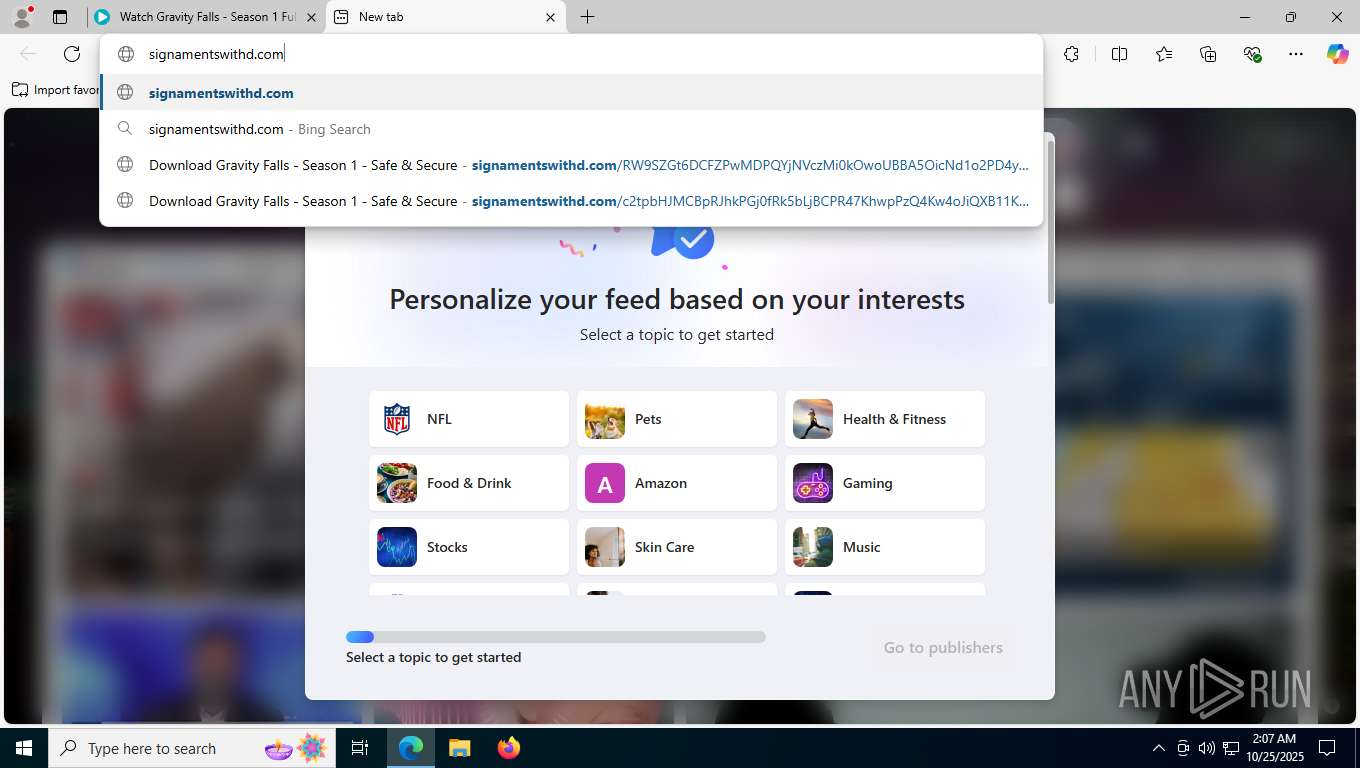Select the Food & Drink topic card
The image size is (1360, 768).
[469, 483]
